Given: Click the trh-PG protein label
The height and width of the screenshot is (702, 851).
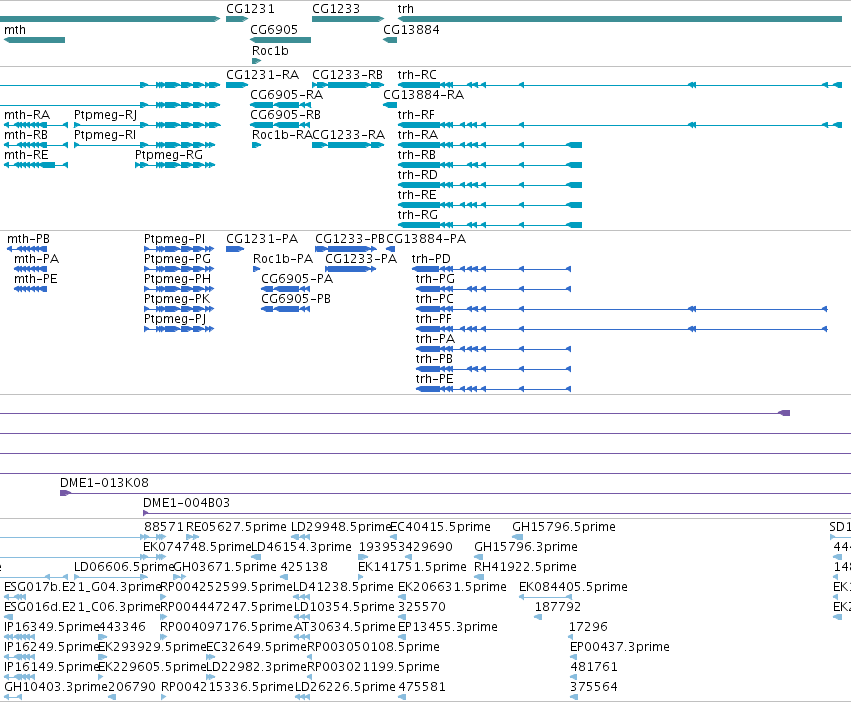Looking at the screenshot, I should (x=435, y=279).
